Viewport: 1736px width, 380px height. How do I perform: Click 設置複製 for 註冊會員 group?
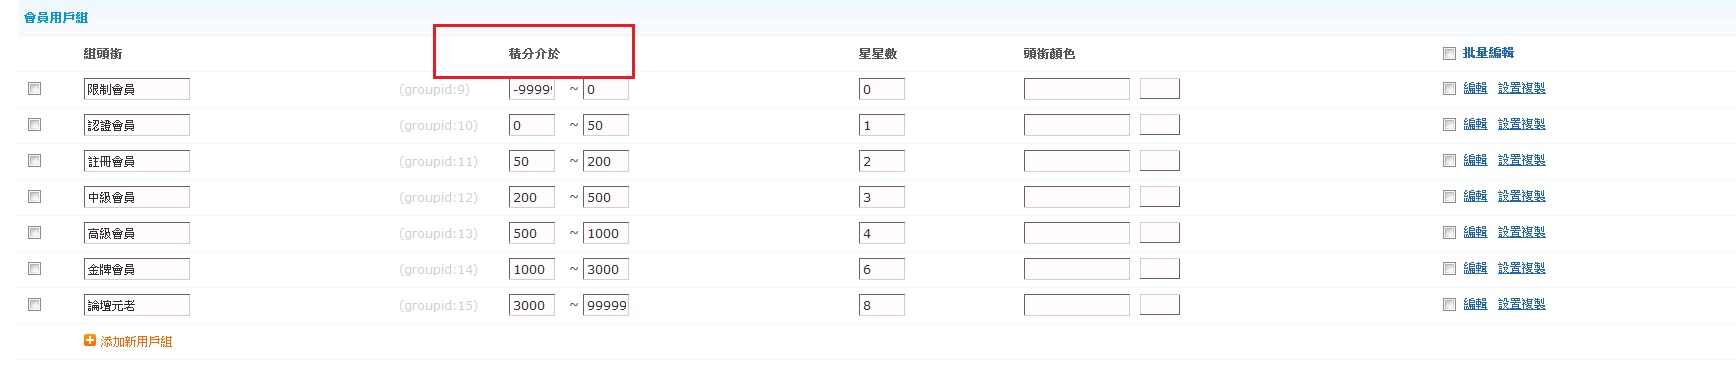pos(1521,160)
